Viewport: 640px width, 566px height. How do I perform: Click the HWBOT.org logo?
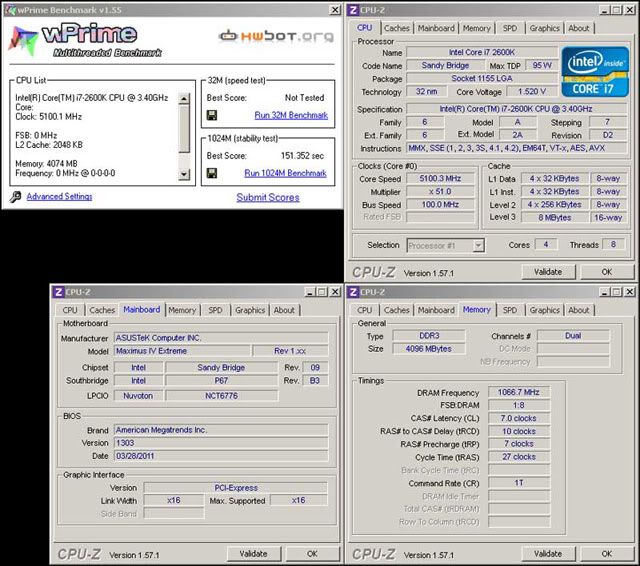276,36
